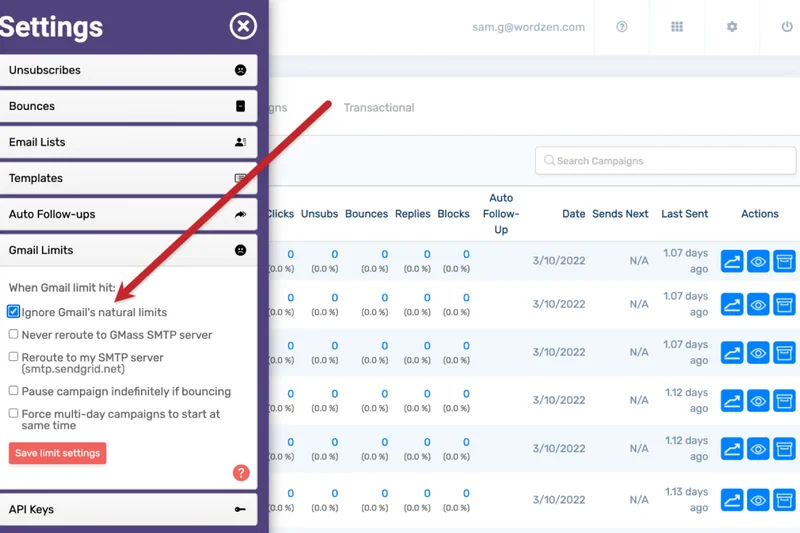Click the red help bubble in Gmail Limits
The width and height of the screenshot is (800, 533).
pos(241,473)
